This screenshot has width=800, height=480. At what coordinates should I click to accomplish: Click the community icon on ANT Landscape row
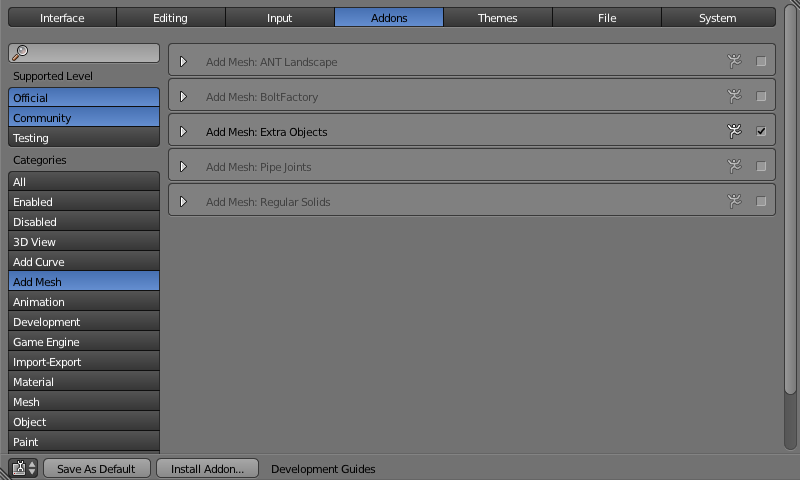pos(735,62)
